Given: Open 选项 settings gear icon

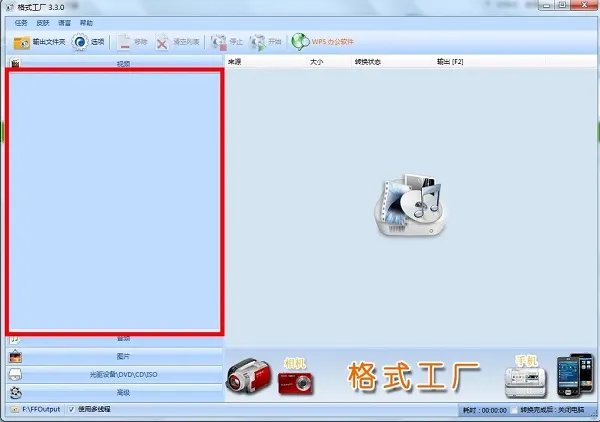Looking at the screenshot, I should point(80,42).
